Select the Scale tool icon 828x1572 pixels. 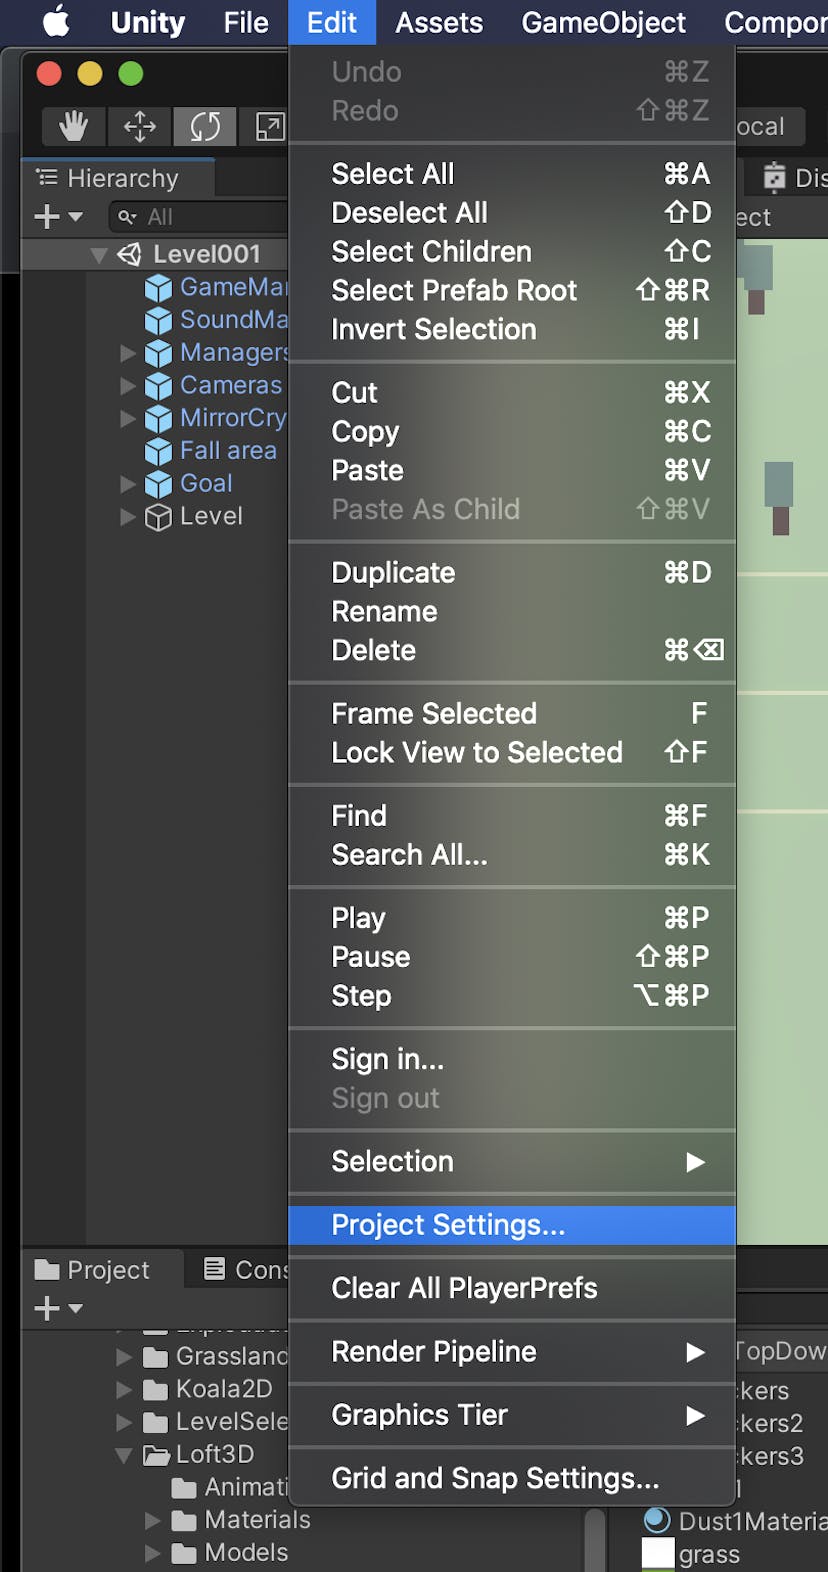tap(269, 126)
